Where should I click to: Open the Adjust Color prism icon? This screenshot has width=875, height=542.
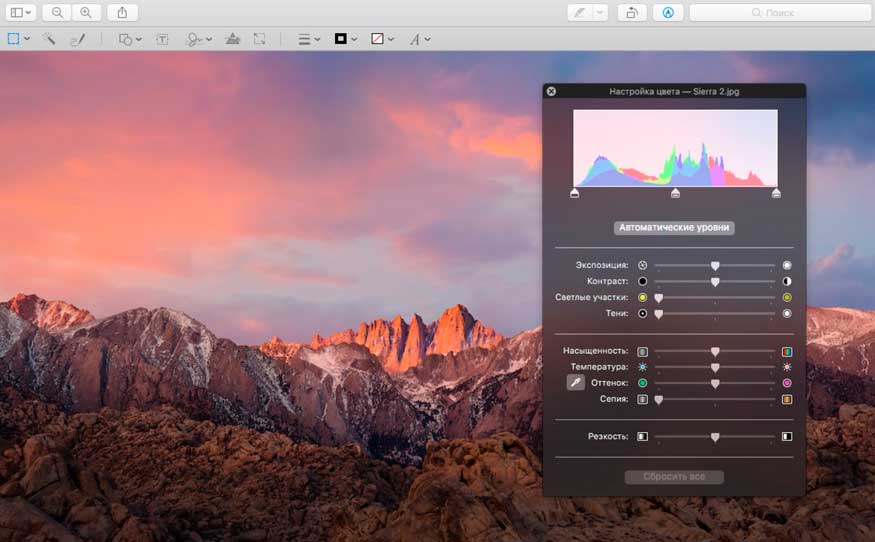232,39
